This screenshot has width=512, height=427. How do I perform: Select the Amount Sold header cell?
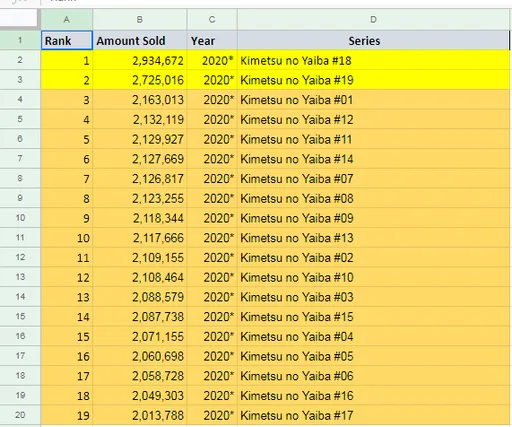pyautogui.click(x=140, y=41)
